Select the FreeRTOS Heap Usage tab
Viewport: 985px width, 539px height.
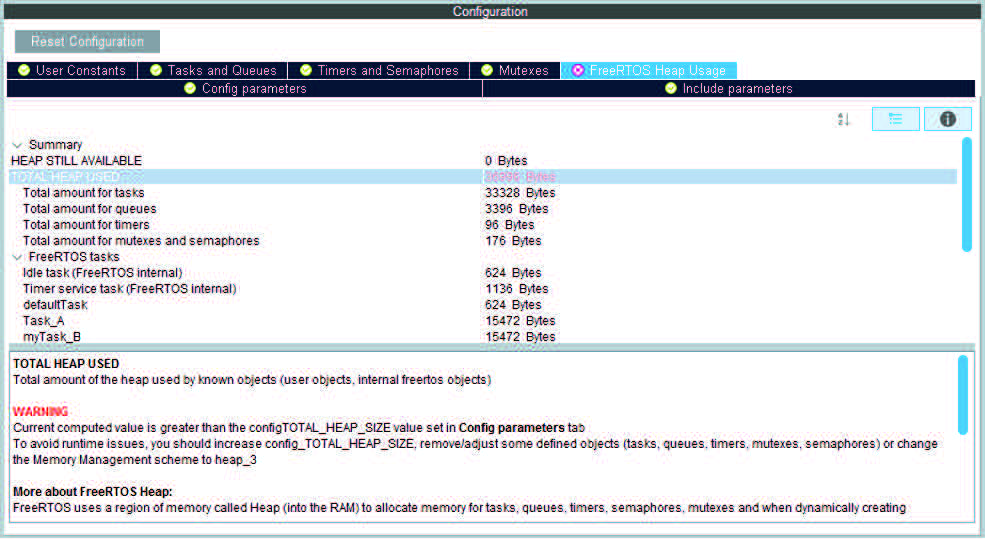click(649, 70)
